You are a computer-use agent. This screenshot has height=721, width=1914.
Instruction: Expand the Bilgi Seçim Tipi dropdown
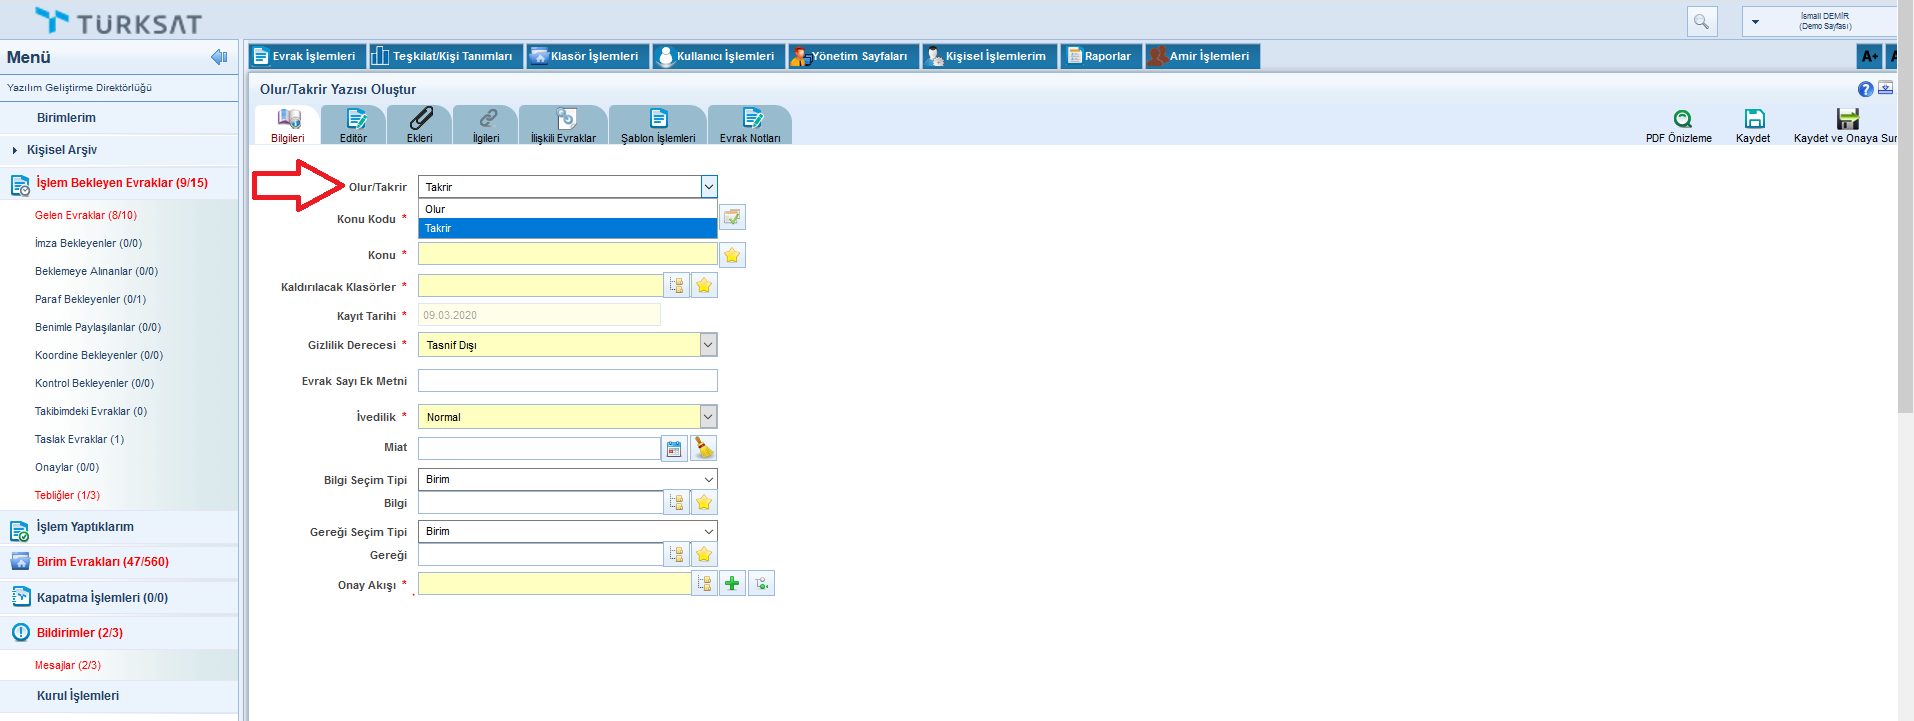pos(708,480)
